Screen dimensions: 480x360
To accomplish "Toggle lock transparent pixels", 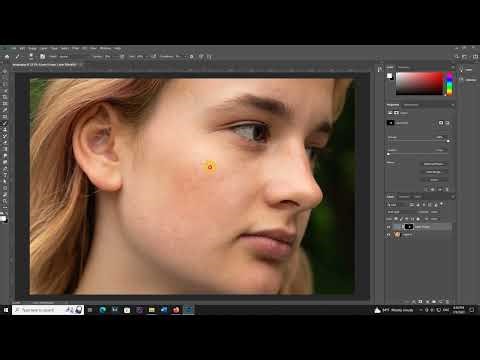I will point(396,219).
